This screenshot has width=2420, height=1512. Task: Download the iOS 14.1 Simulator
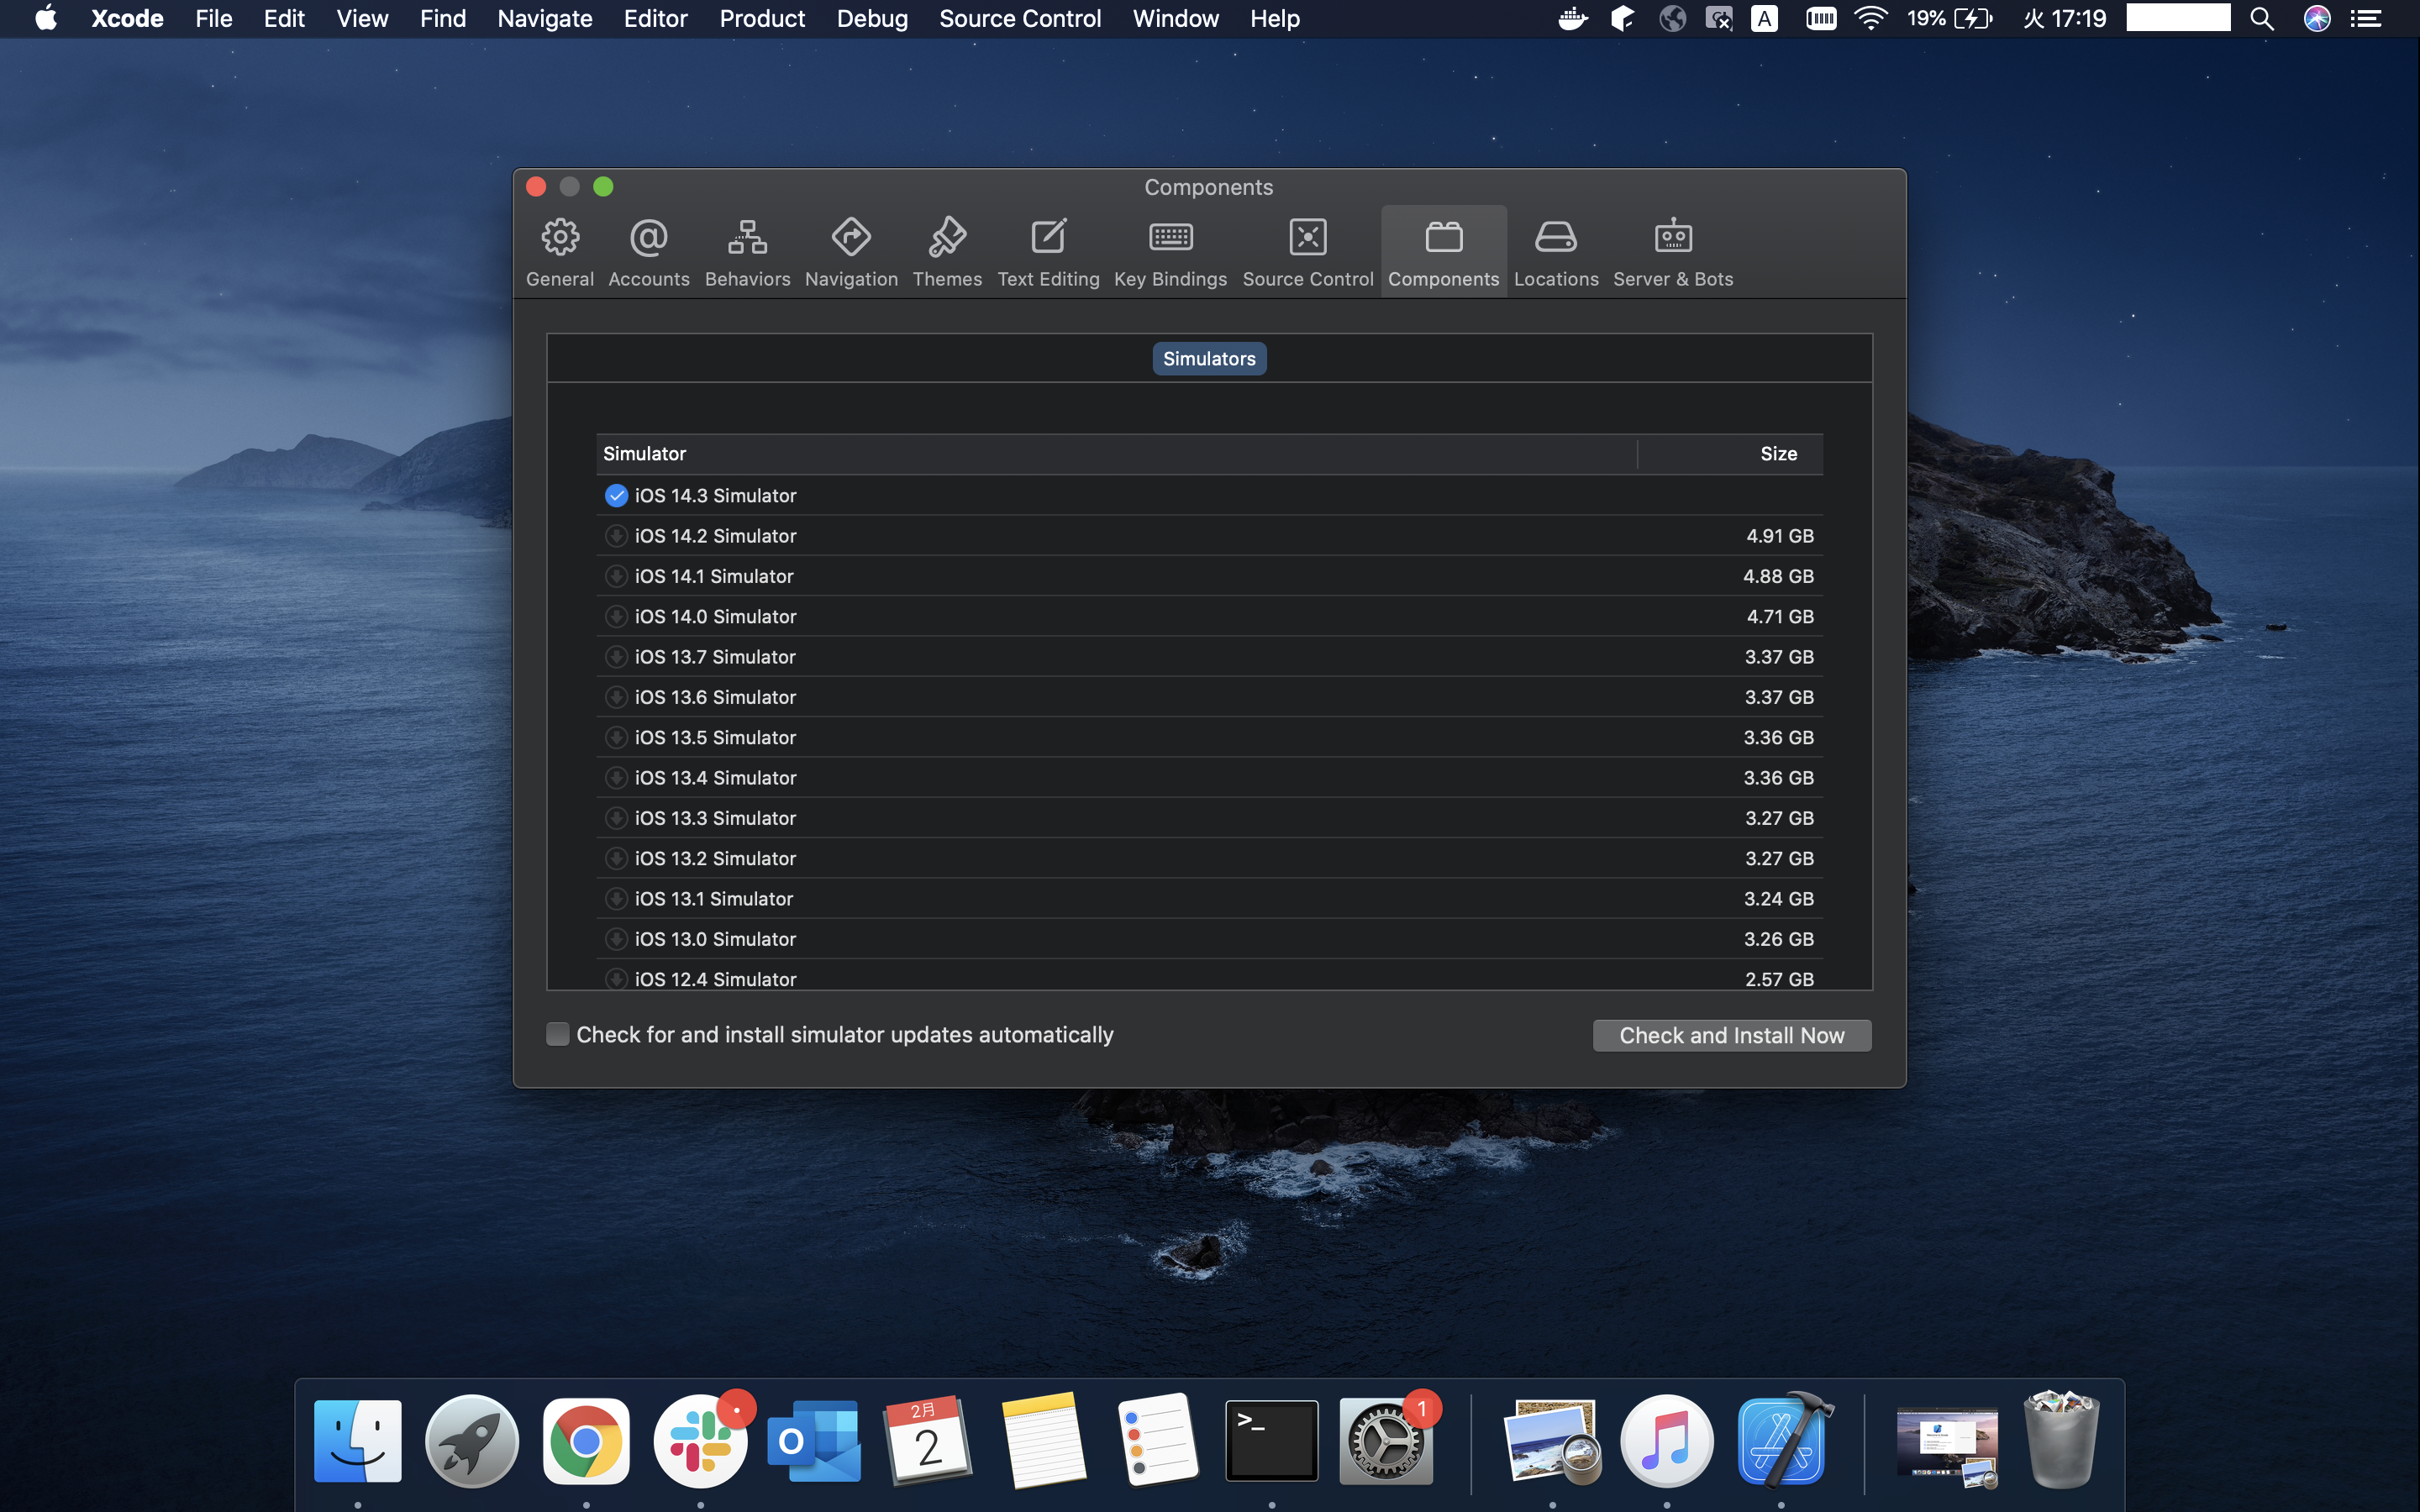[616, 576]
